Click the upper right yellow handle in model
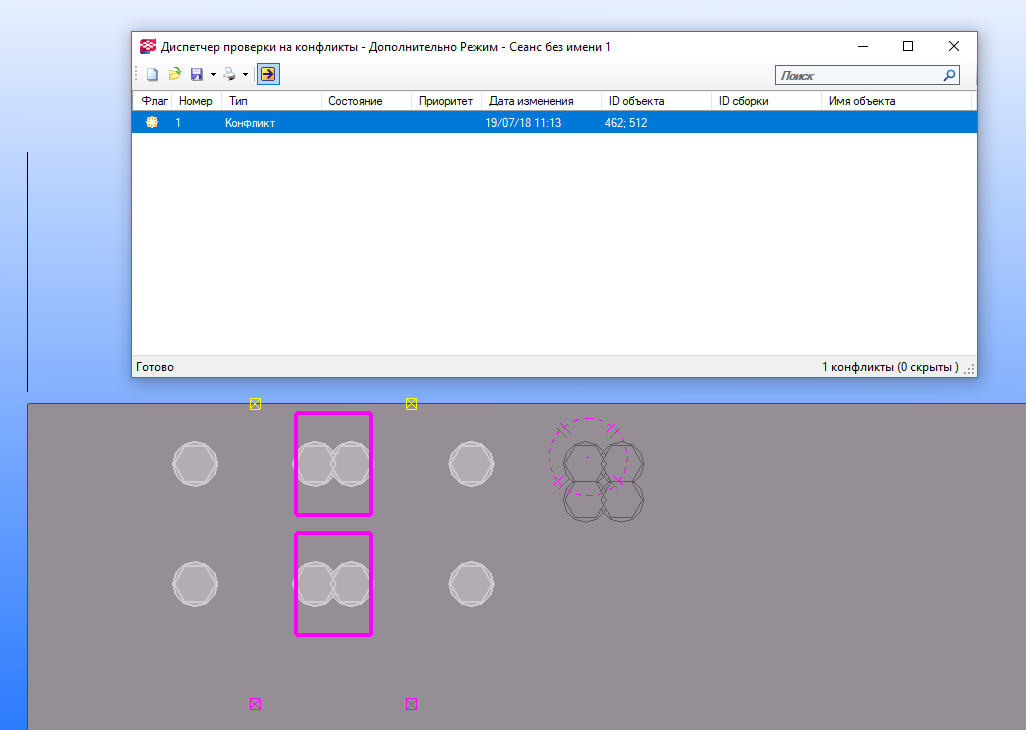The image size is (1026, 730). [412, 404]
